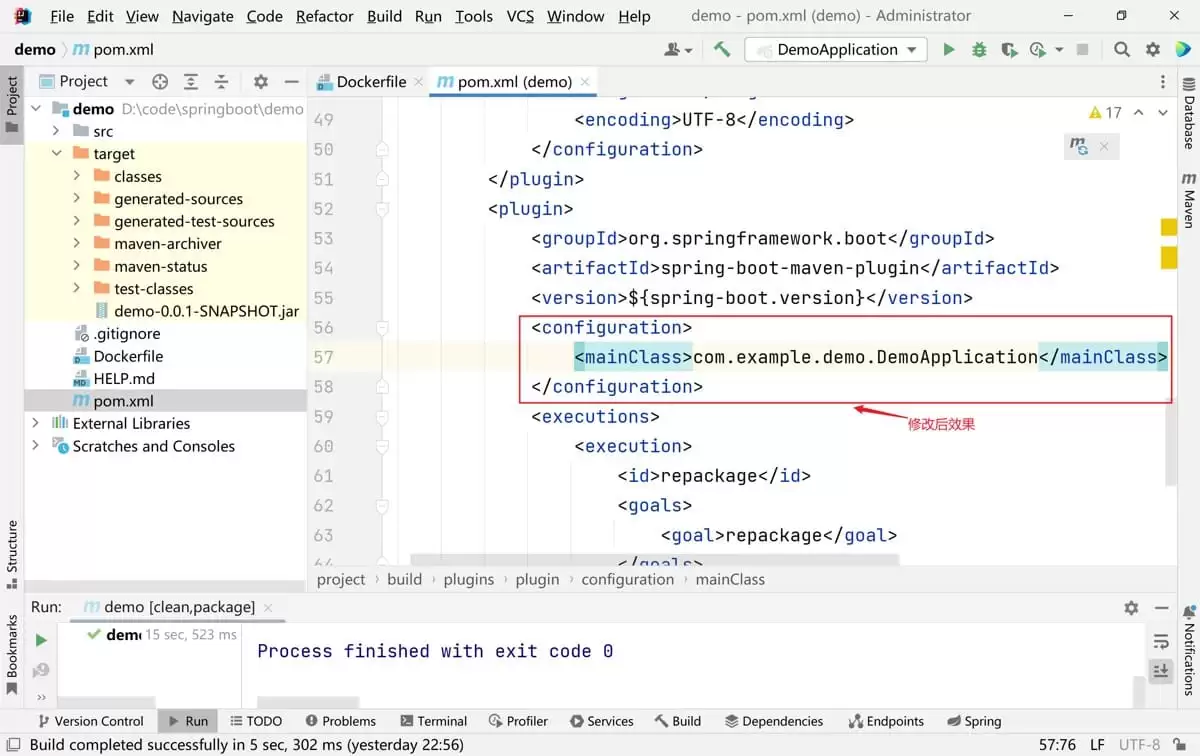Image resolution: width=1200 pixels, height=756 pixels.
Task: Open Run panel settings gear
Action: point(1131,607)
